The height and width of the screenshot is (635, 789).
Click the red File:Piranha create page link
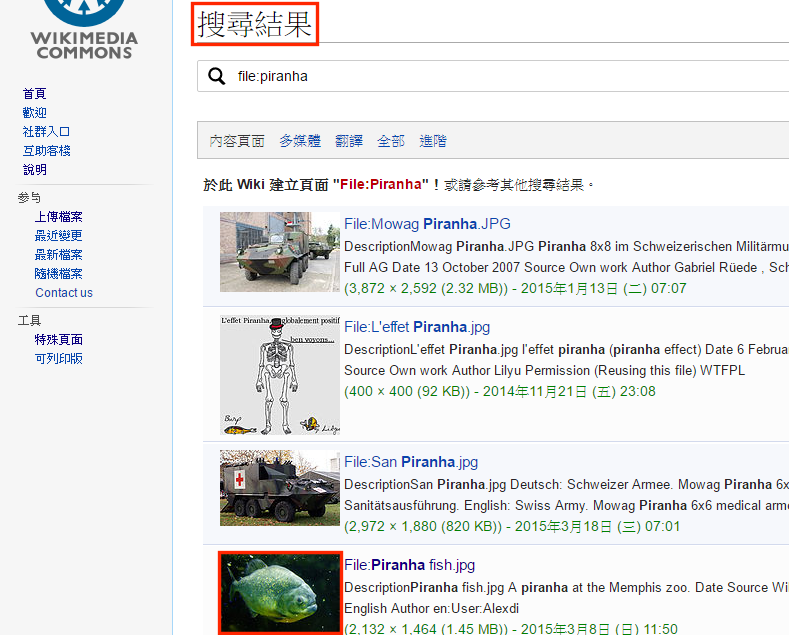(381, 185)
